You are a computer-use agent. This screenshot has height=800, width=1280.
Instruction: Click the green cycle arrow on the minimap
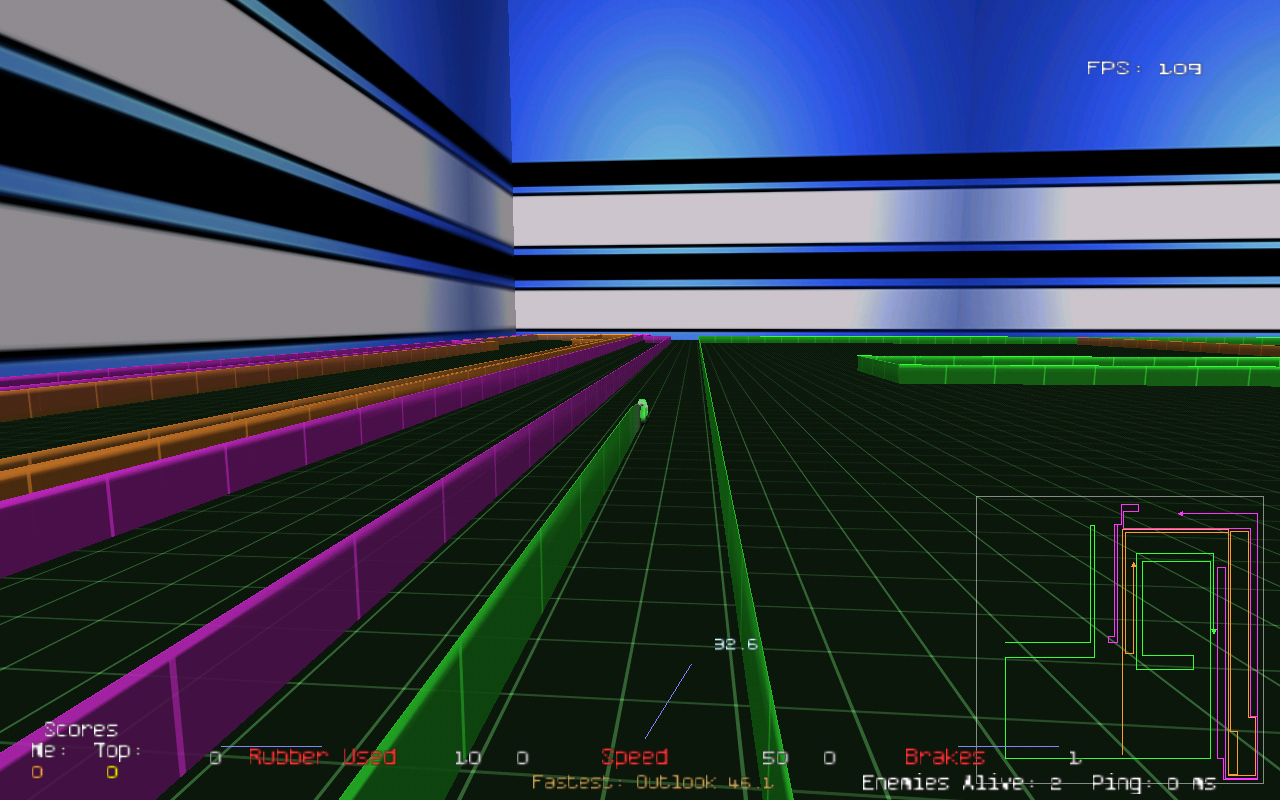pyautogui.click(x=1214, y=631)
